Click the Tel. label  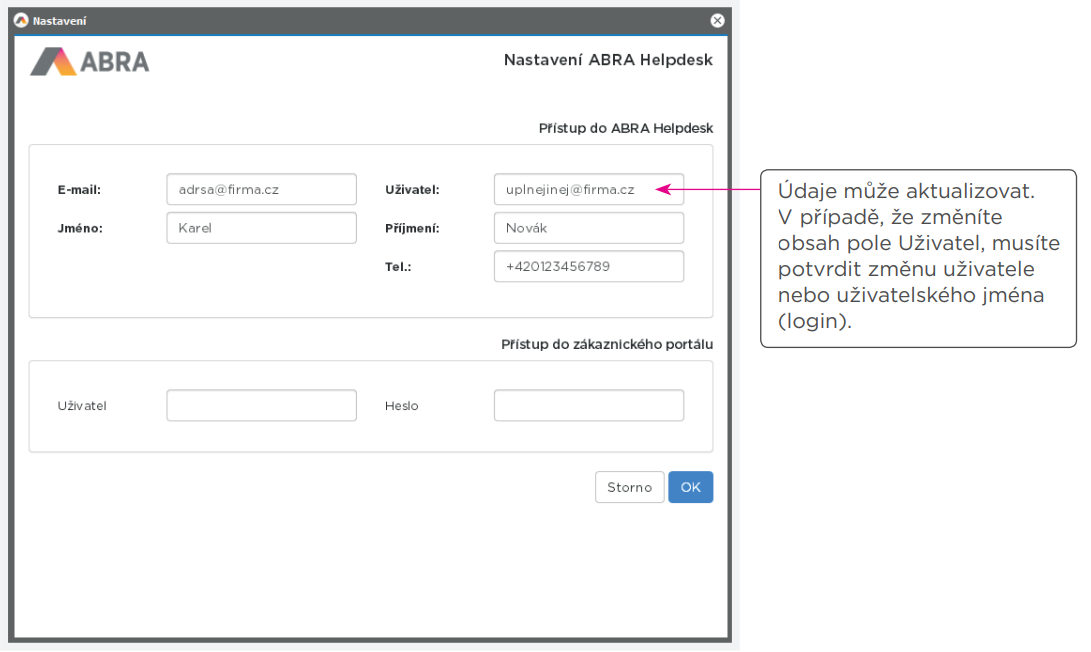tap(398, 267)
